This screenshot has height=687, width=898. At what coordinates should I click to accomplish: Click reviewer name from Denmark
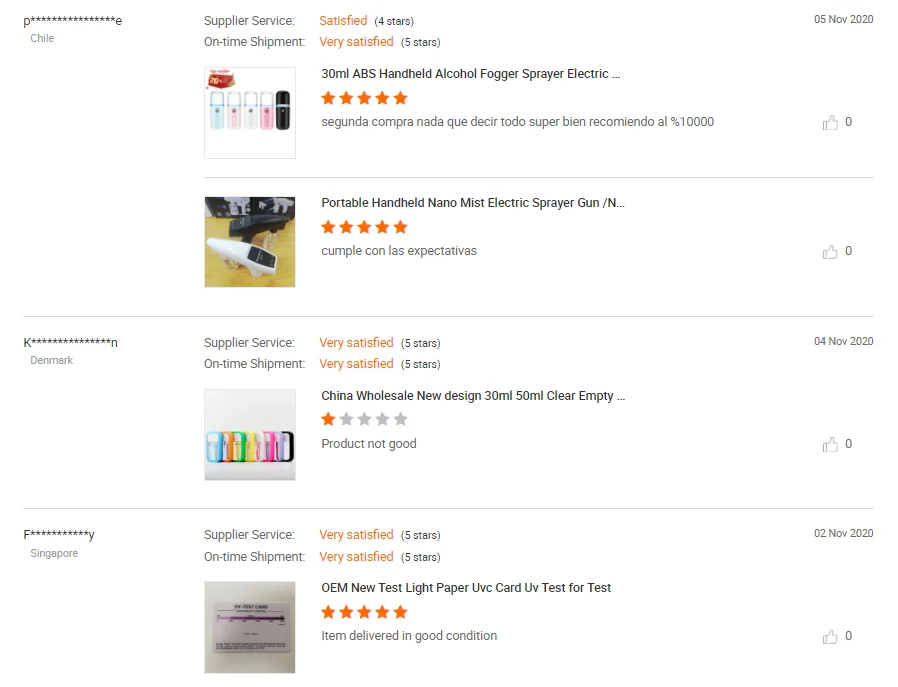[x=70, y=343]
